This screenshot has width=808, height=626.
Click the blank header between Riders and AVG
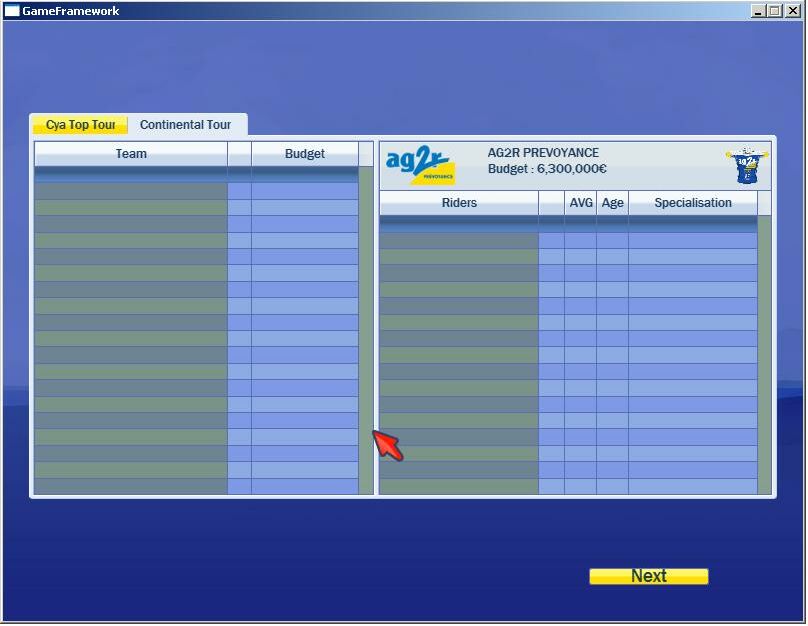(551, 203)
